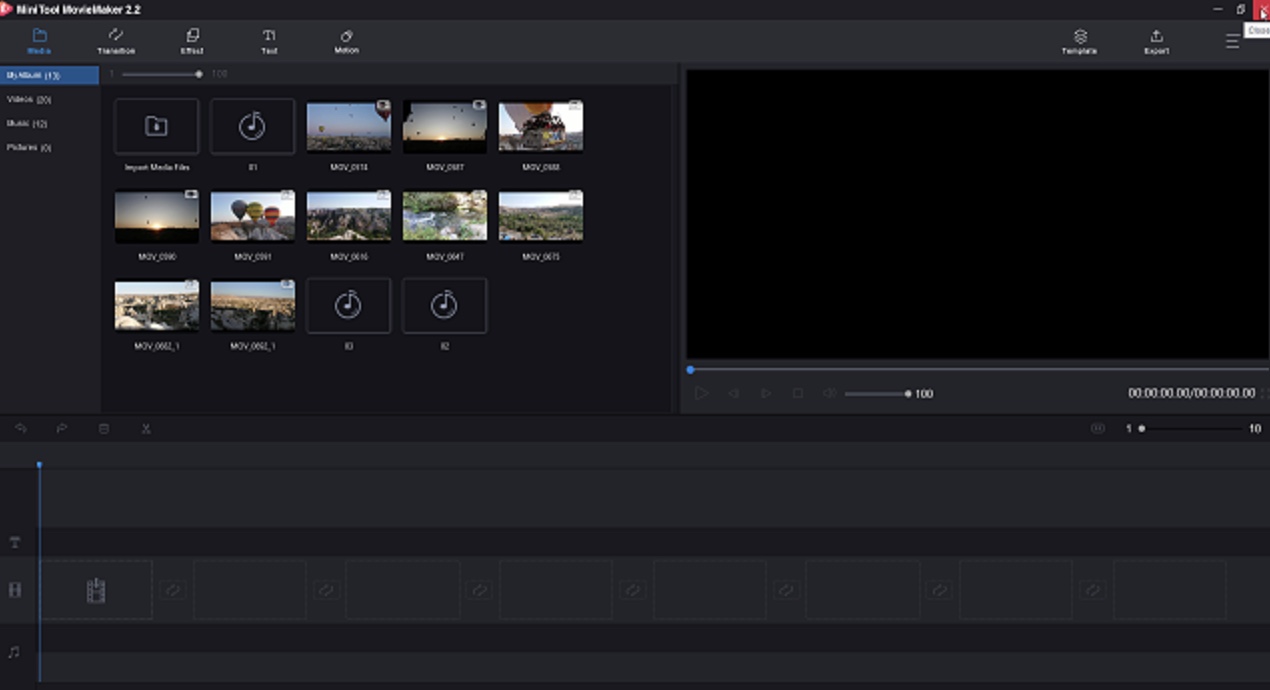Click the preview seek bar handle
Viewport: 1270px width, 690px height.
(690, 370)
